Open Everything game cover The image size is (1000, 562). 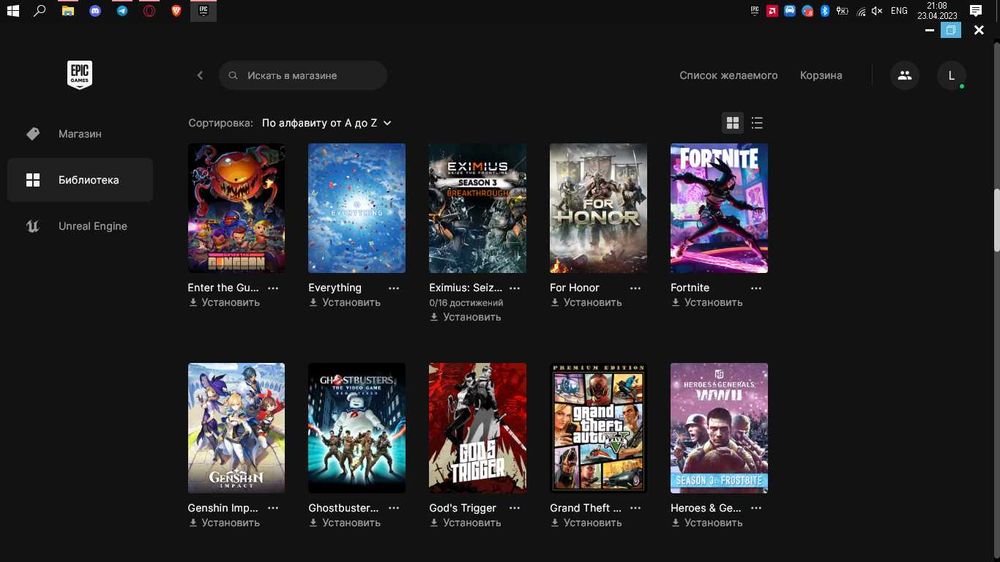tap(357, 208)
